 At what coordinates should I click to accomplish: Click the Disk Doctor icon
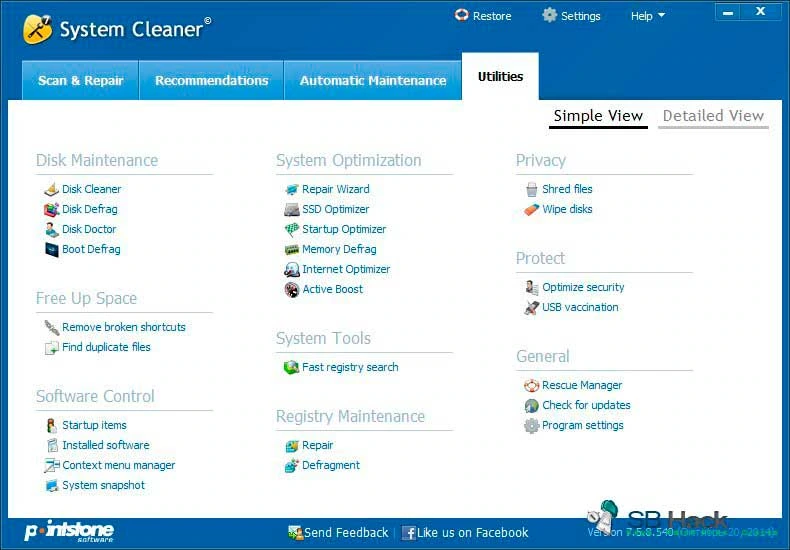(x=51, y=229)
